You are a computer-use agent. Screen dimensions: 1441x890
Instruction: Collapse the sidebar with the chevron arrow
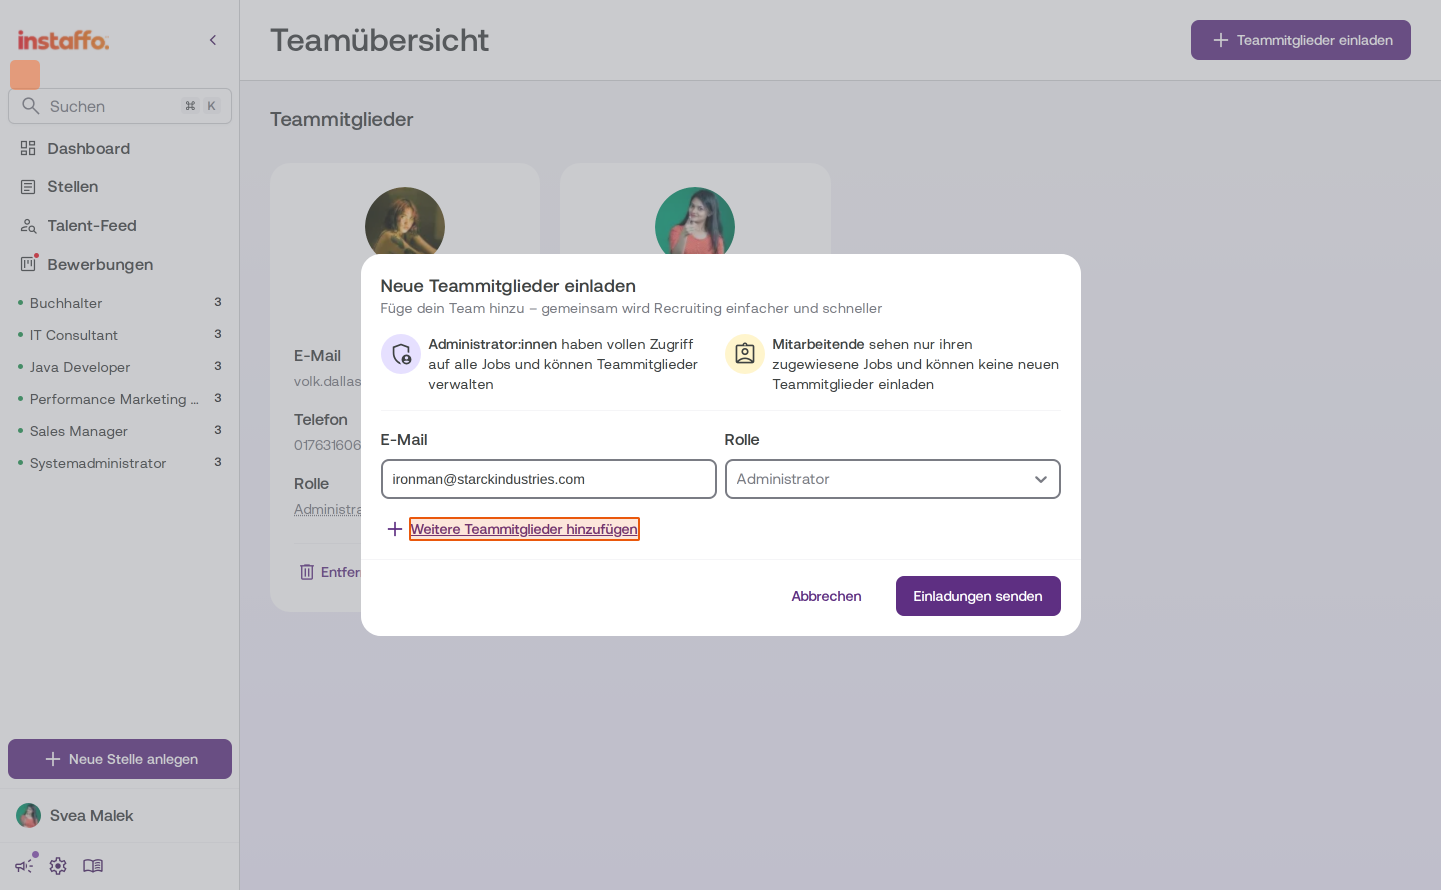(213, 40)
